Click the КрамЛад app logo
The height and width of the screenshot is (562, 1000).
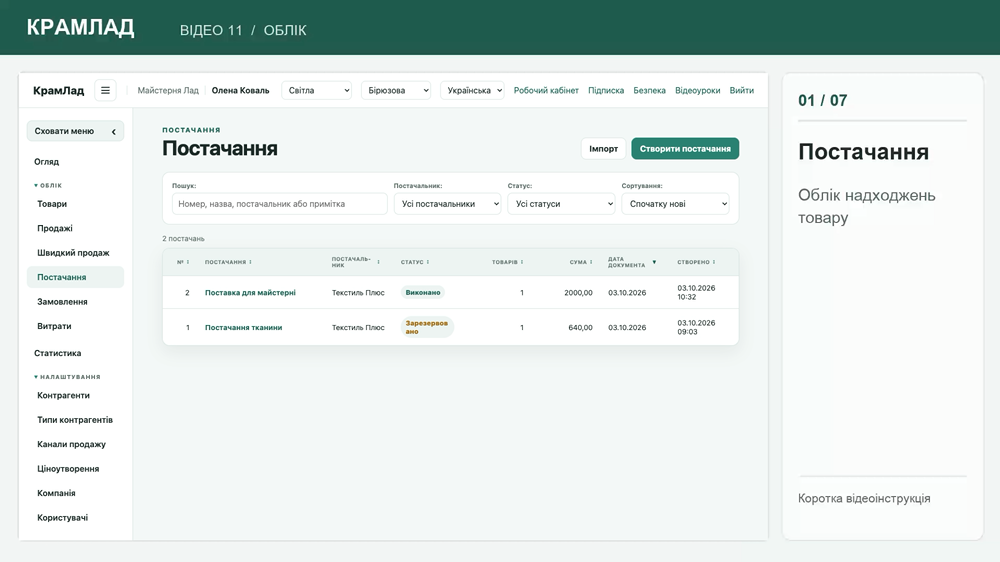point(59,91)
